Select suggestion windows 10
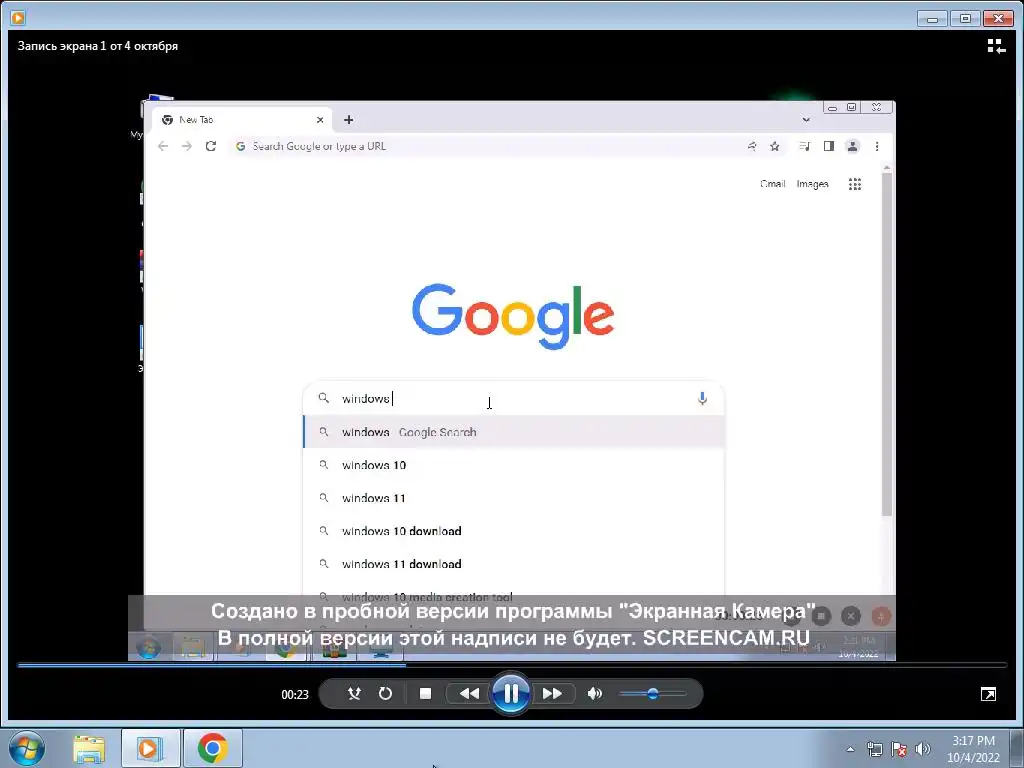1024x768 pixels. [514, 465]
